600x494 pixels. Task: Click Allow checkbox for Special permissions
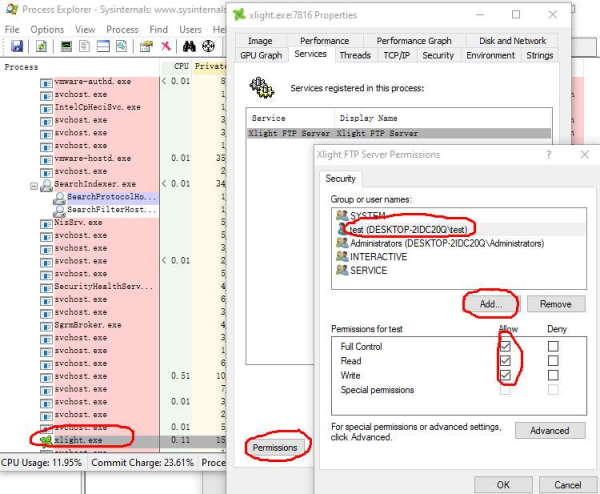(x=505, y=390)
